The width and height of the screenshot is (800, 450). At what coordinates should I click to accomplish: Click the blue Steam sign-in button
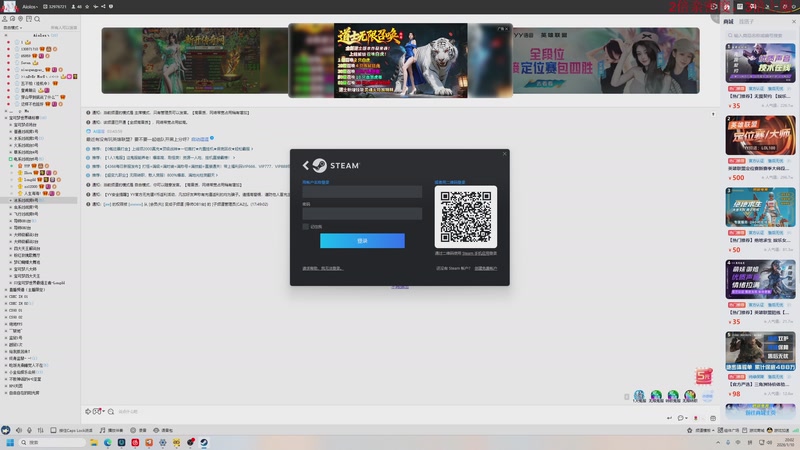362,241
